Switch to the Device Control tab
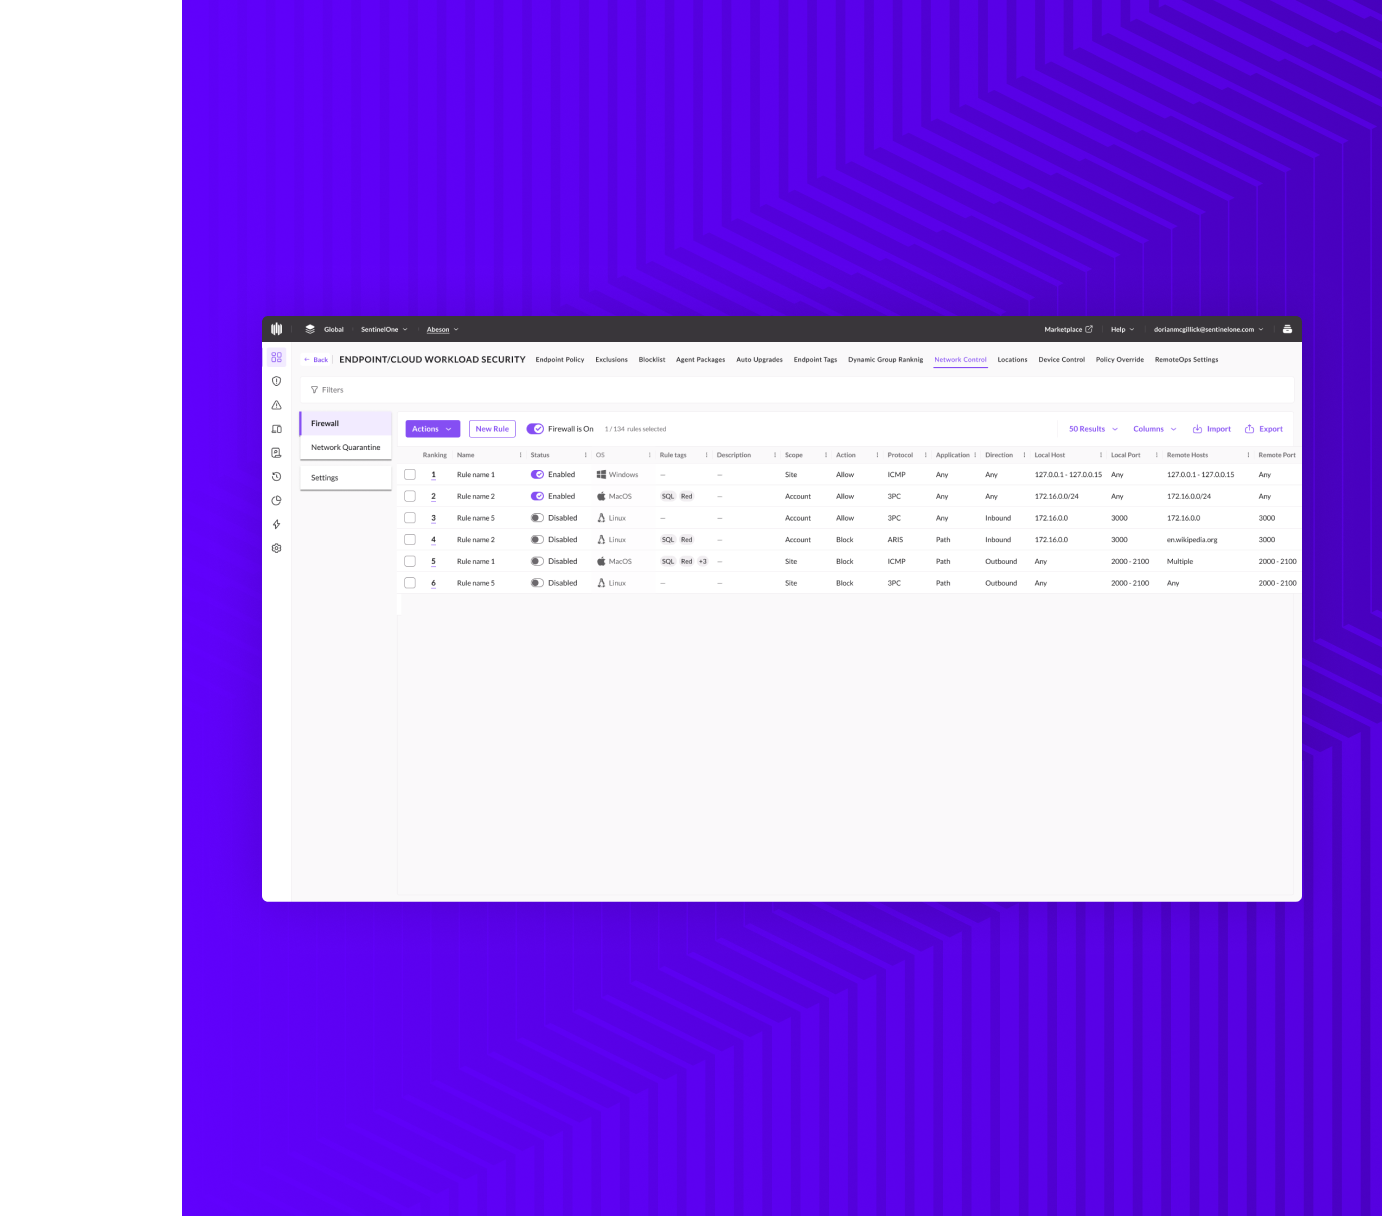Screen dimensions: 1382x1216 (x=1061, y=359)
